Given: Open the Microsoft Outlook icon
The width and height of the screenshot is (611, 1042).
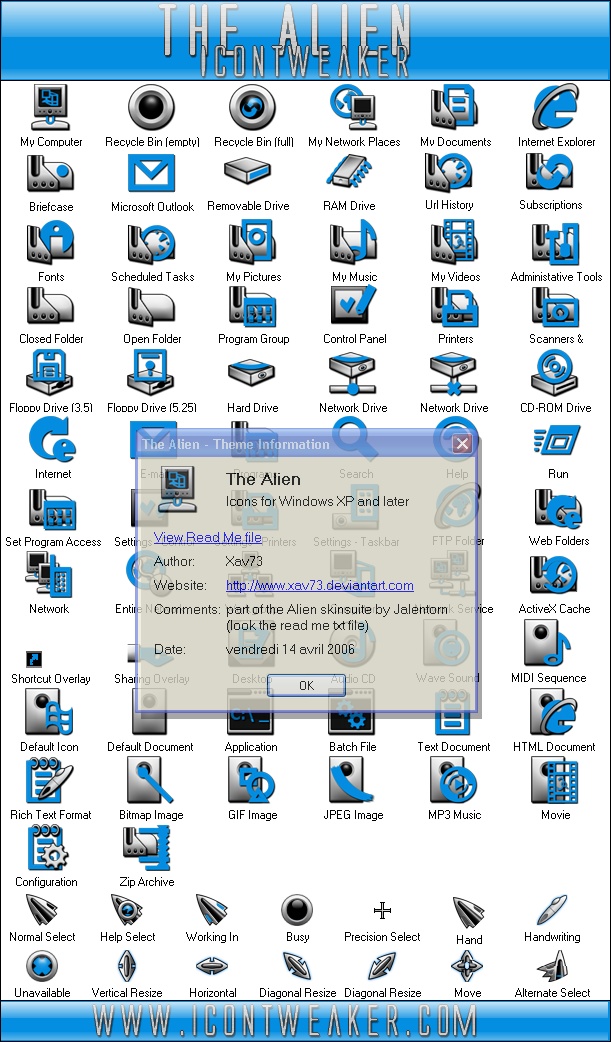Looking at the screenshot, I should click(x=152, y=173).
